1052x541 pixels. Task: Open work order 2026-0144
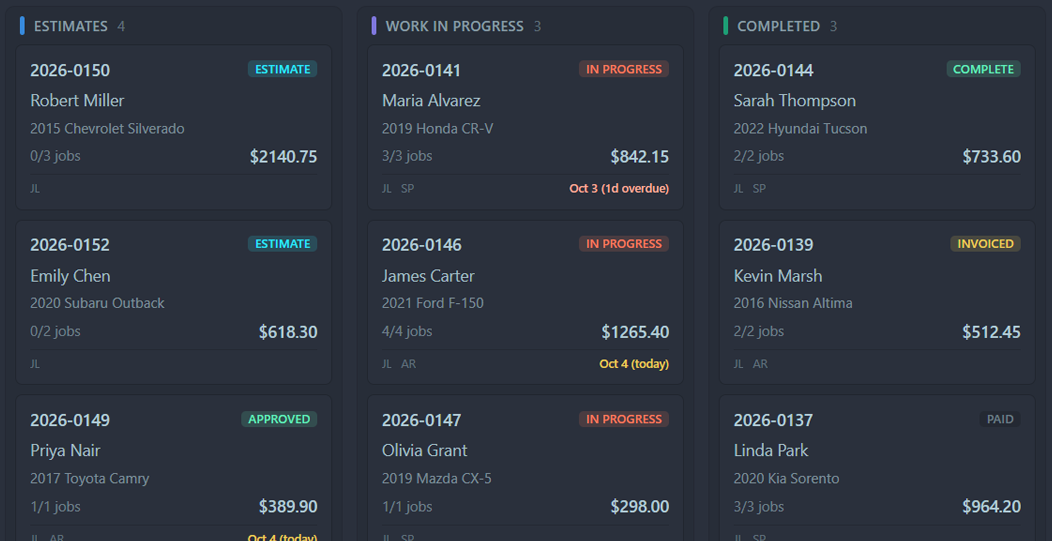tap(773, 70)
